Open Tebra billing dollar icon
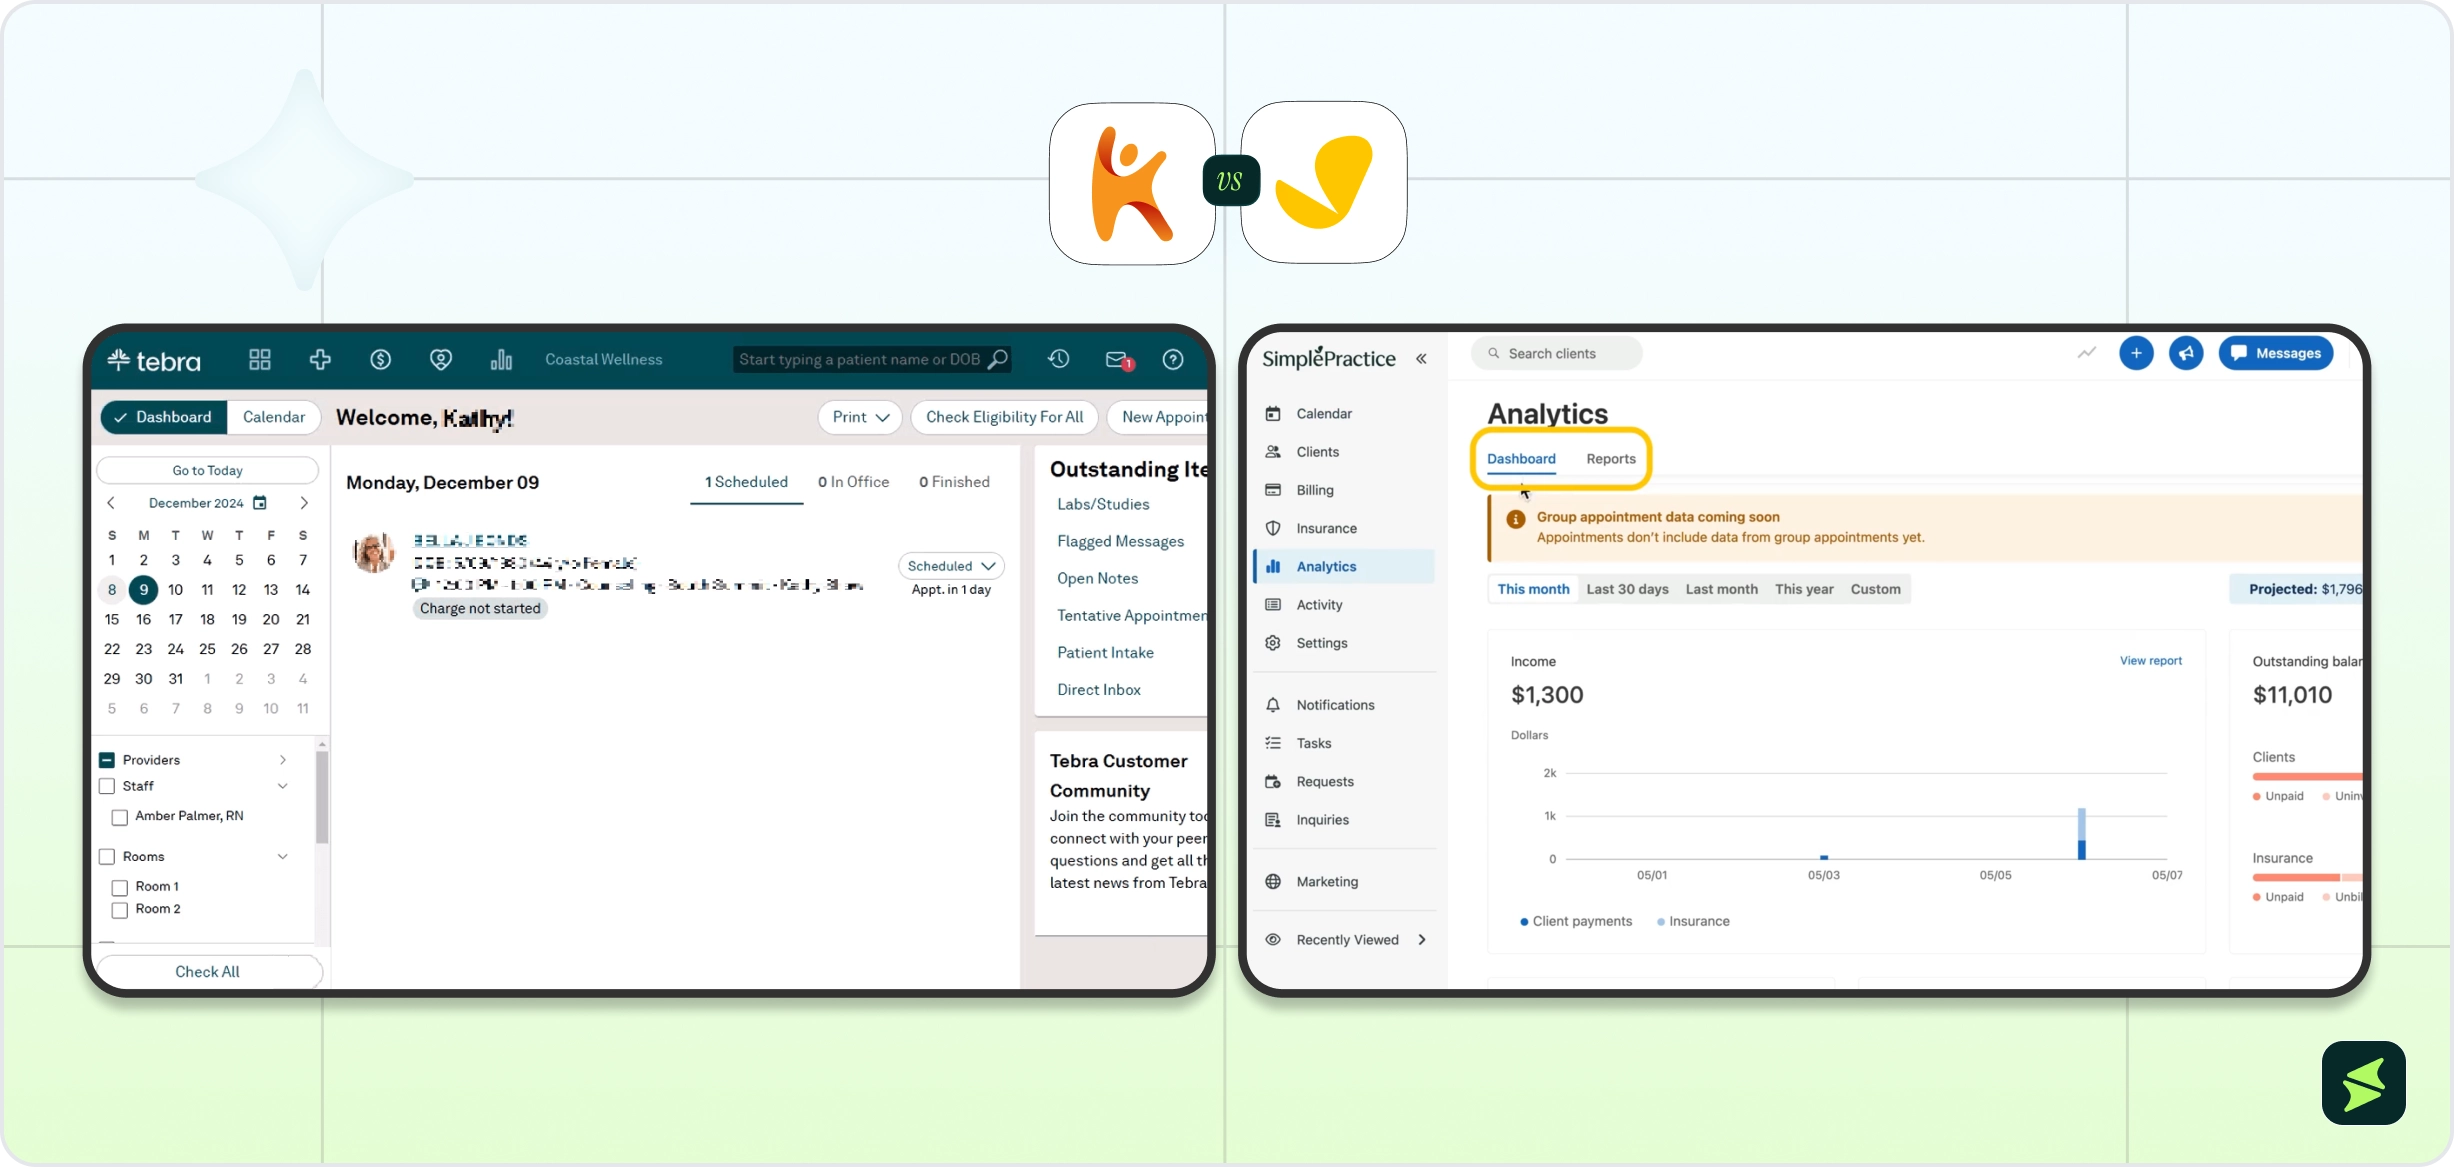 380,360
